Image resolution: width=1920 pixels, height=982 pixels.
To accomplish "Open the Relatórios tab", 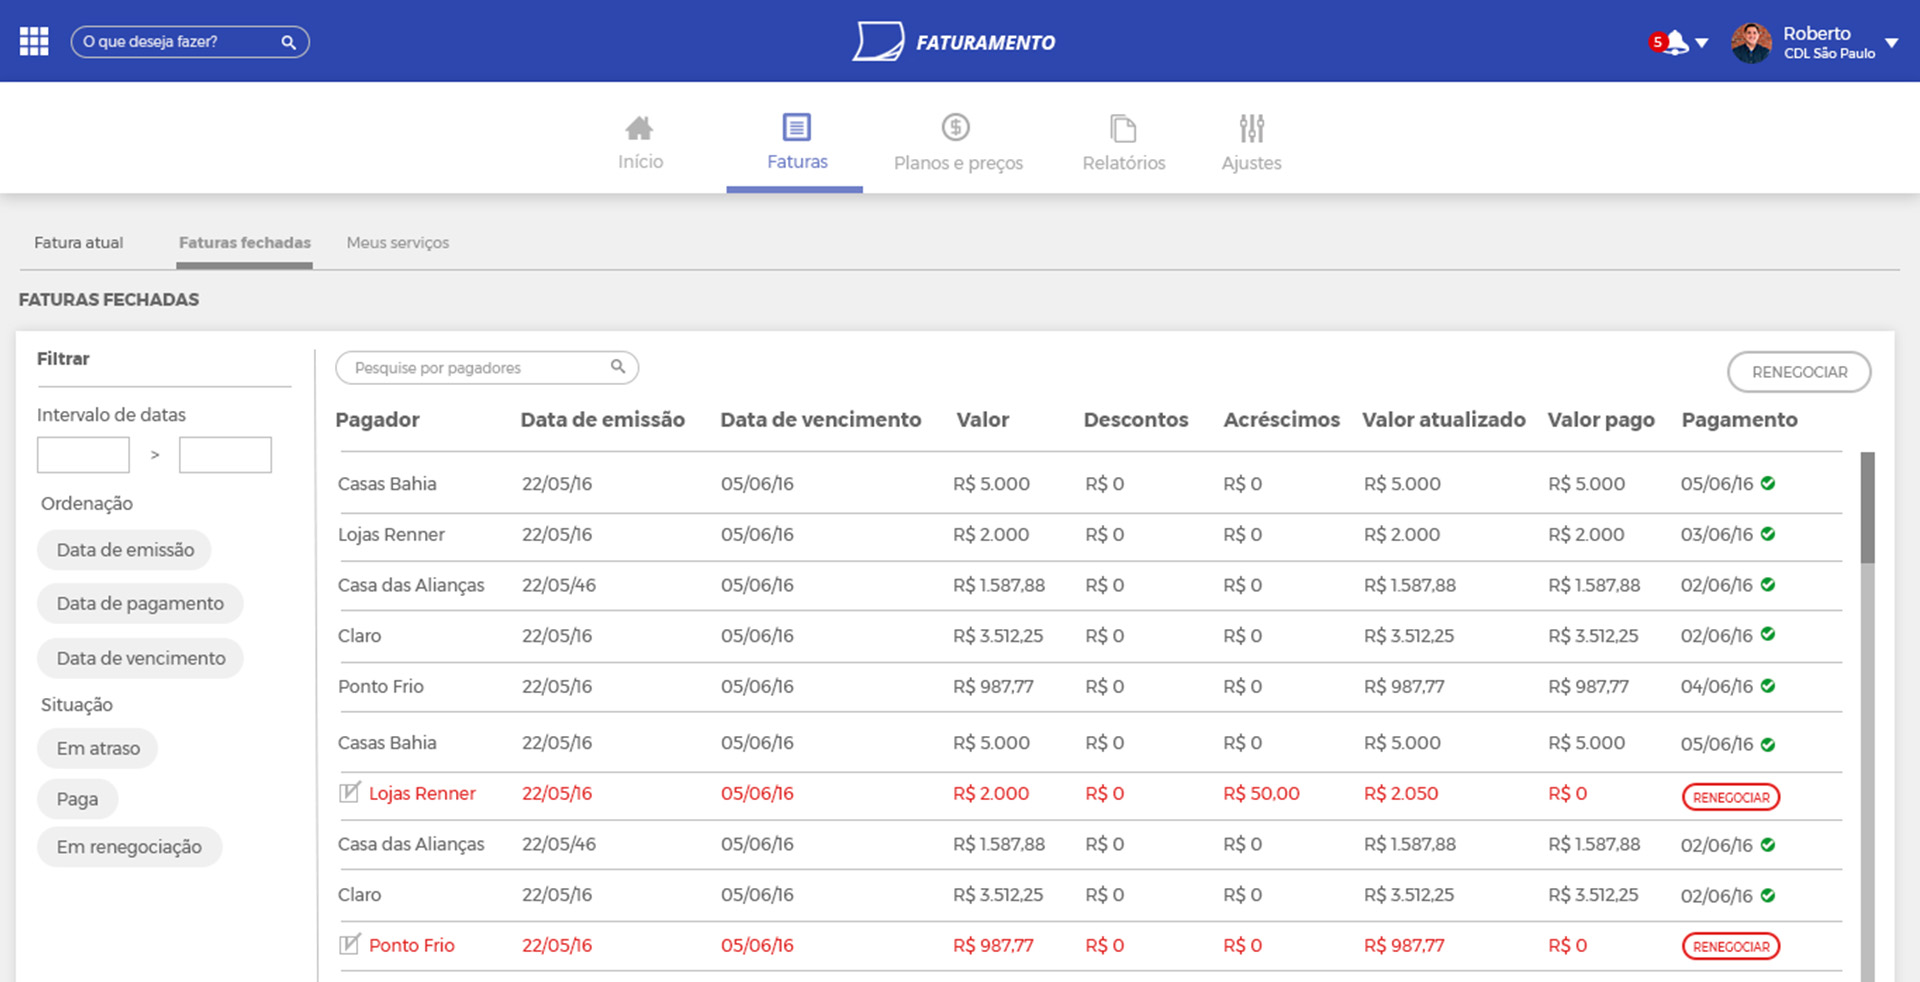I will [1124, 143].
